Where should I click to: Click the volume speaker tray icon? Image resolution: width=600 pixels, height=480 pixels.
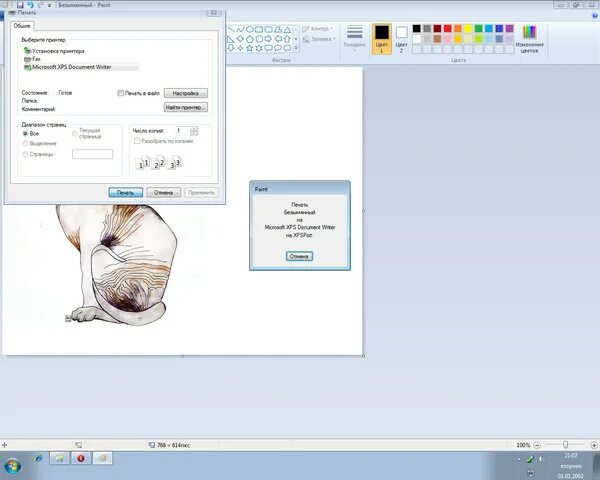tap(541, 459)
